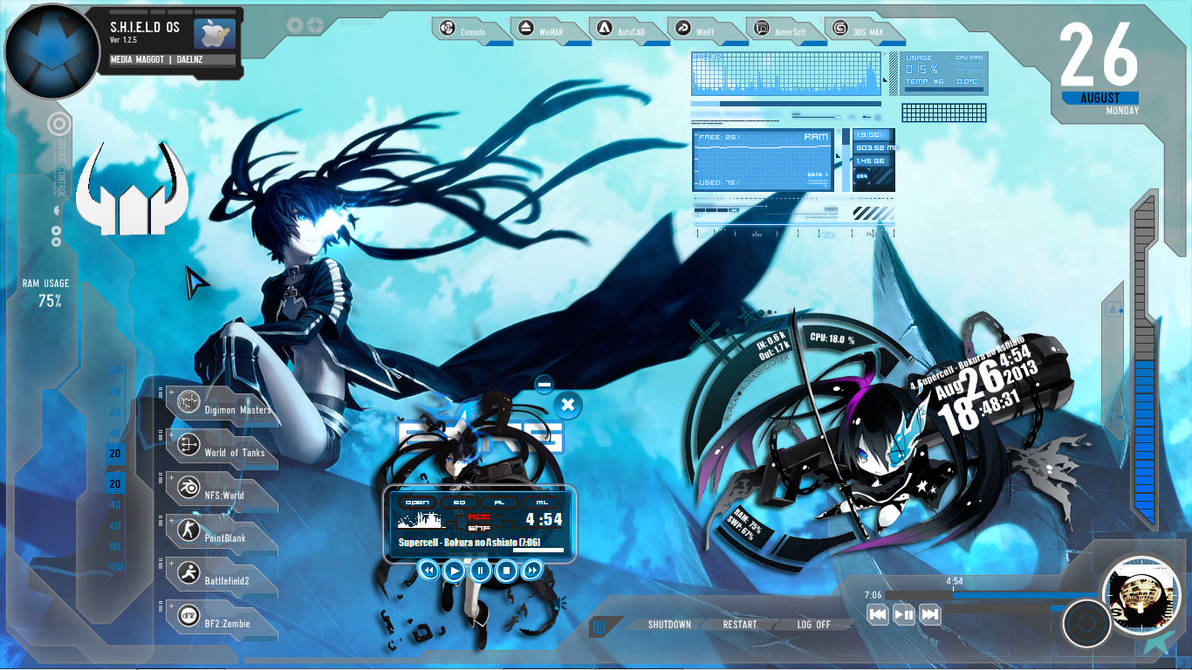The image size is (1192, 670).
Task: Launch NFS:World from the game list
Action: 222,490
